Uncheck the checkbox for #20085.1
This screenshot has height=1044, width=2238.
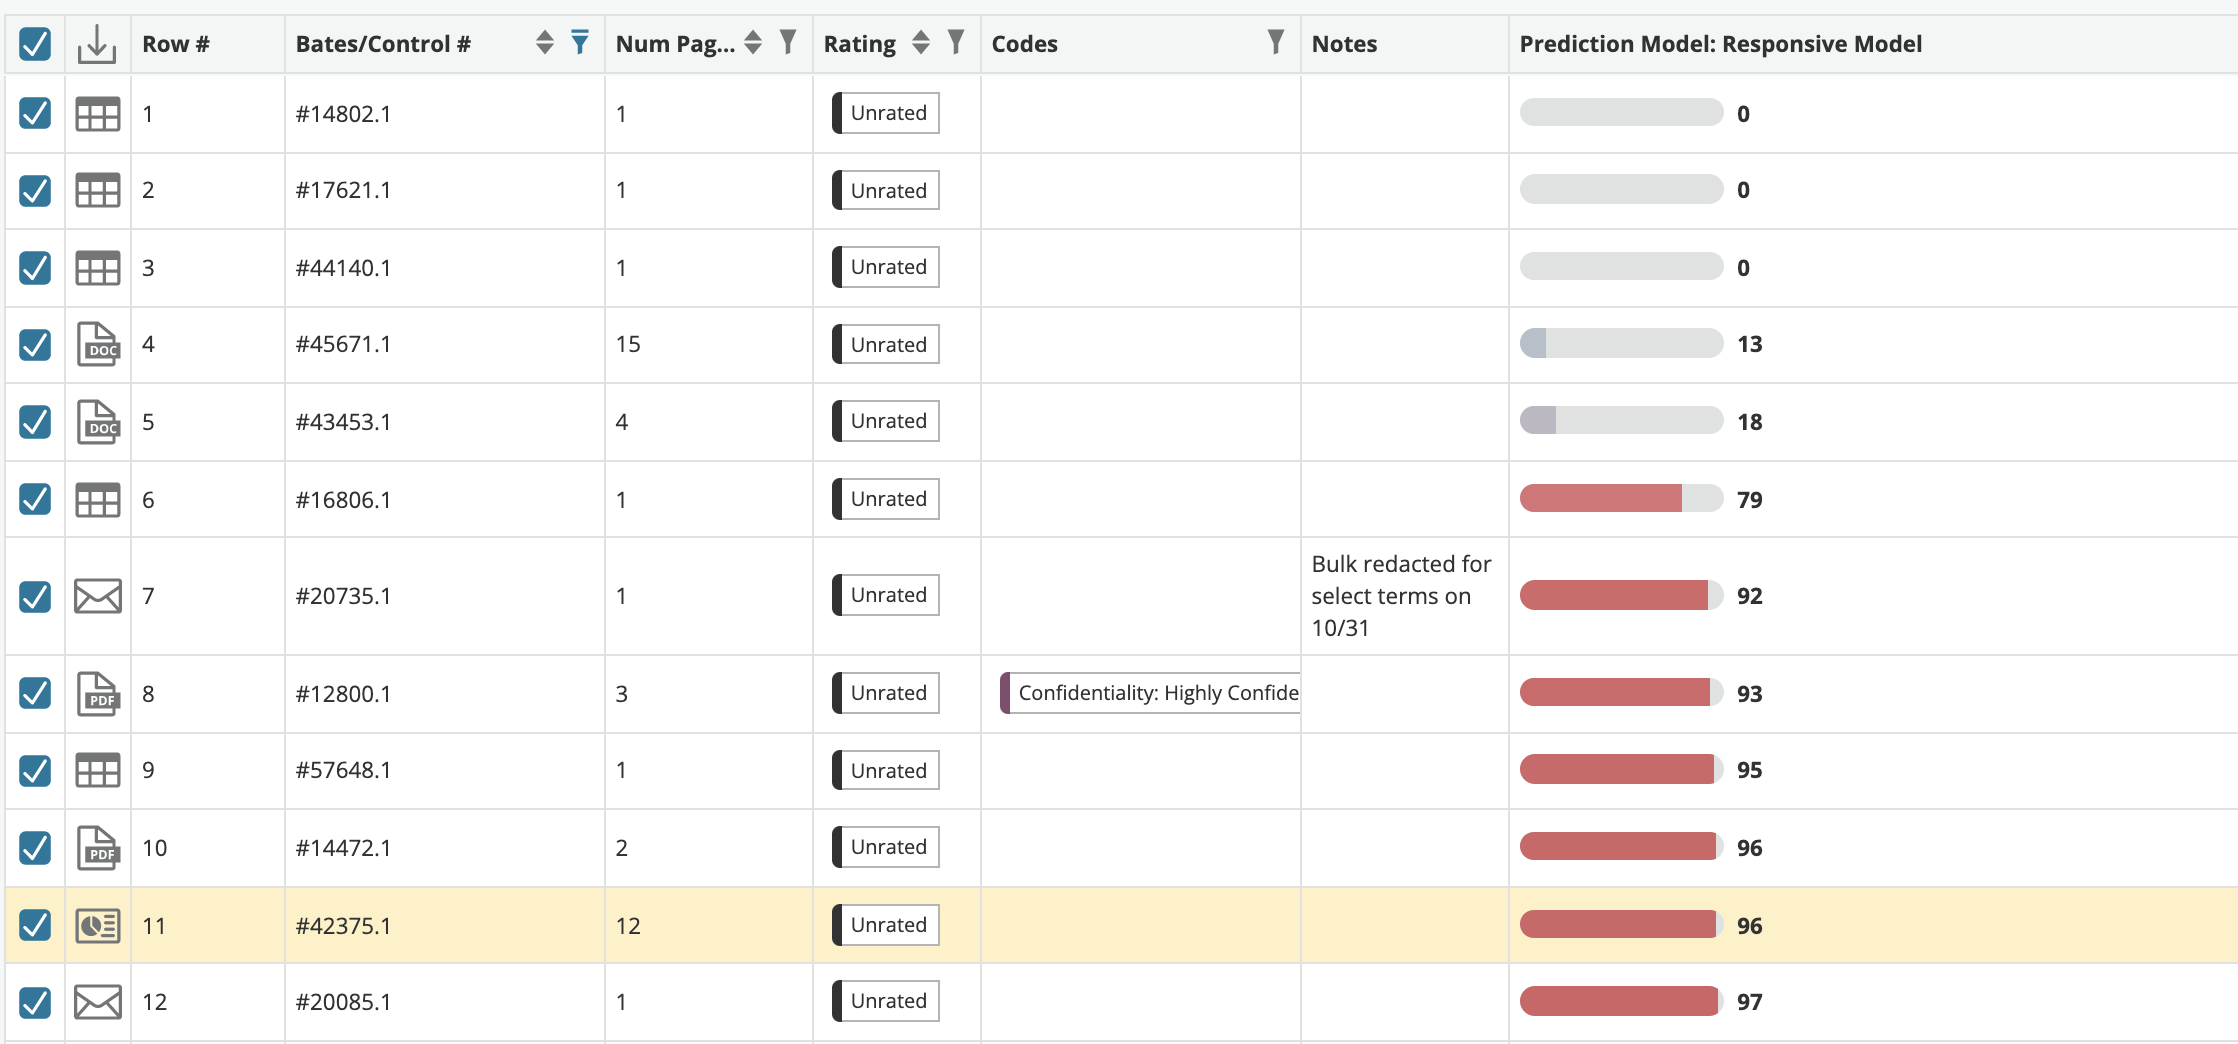(x=35, y=1002)
